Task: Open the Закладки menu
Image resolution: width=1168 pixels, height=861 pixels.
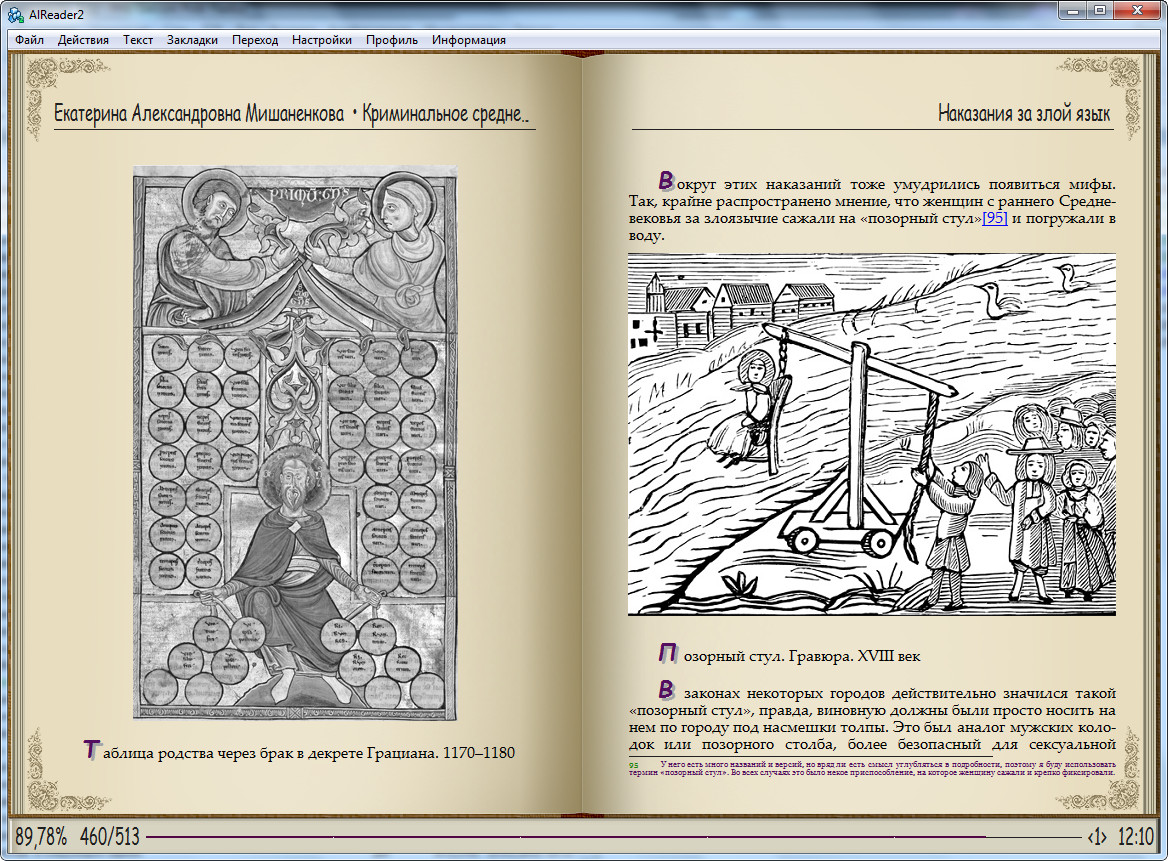Action: coord(192,39)
